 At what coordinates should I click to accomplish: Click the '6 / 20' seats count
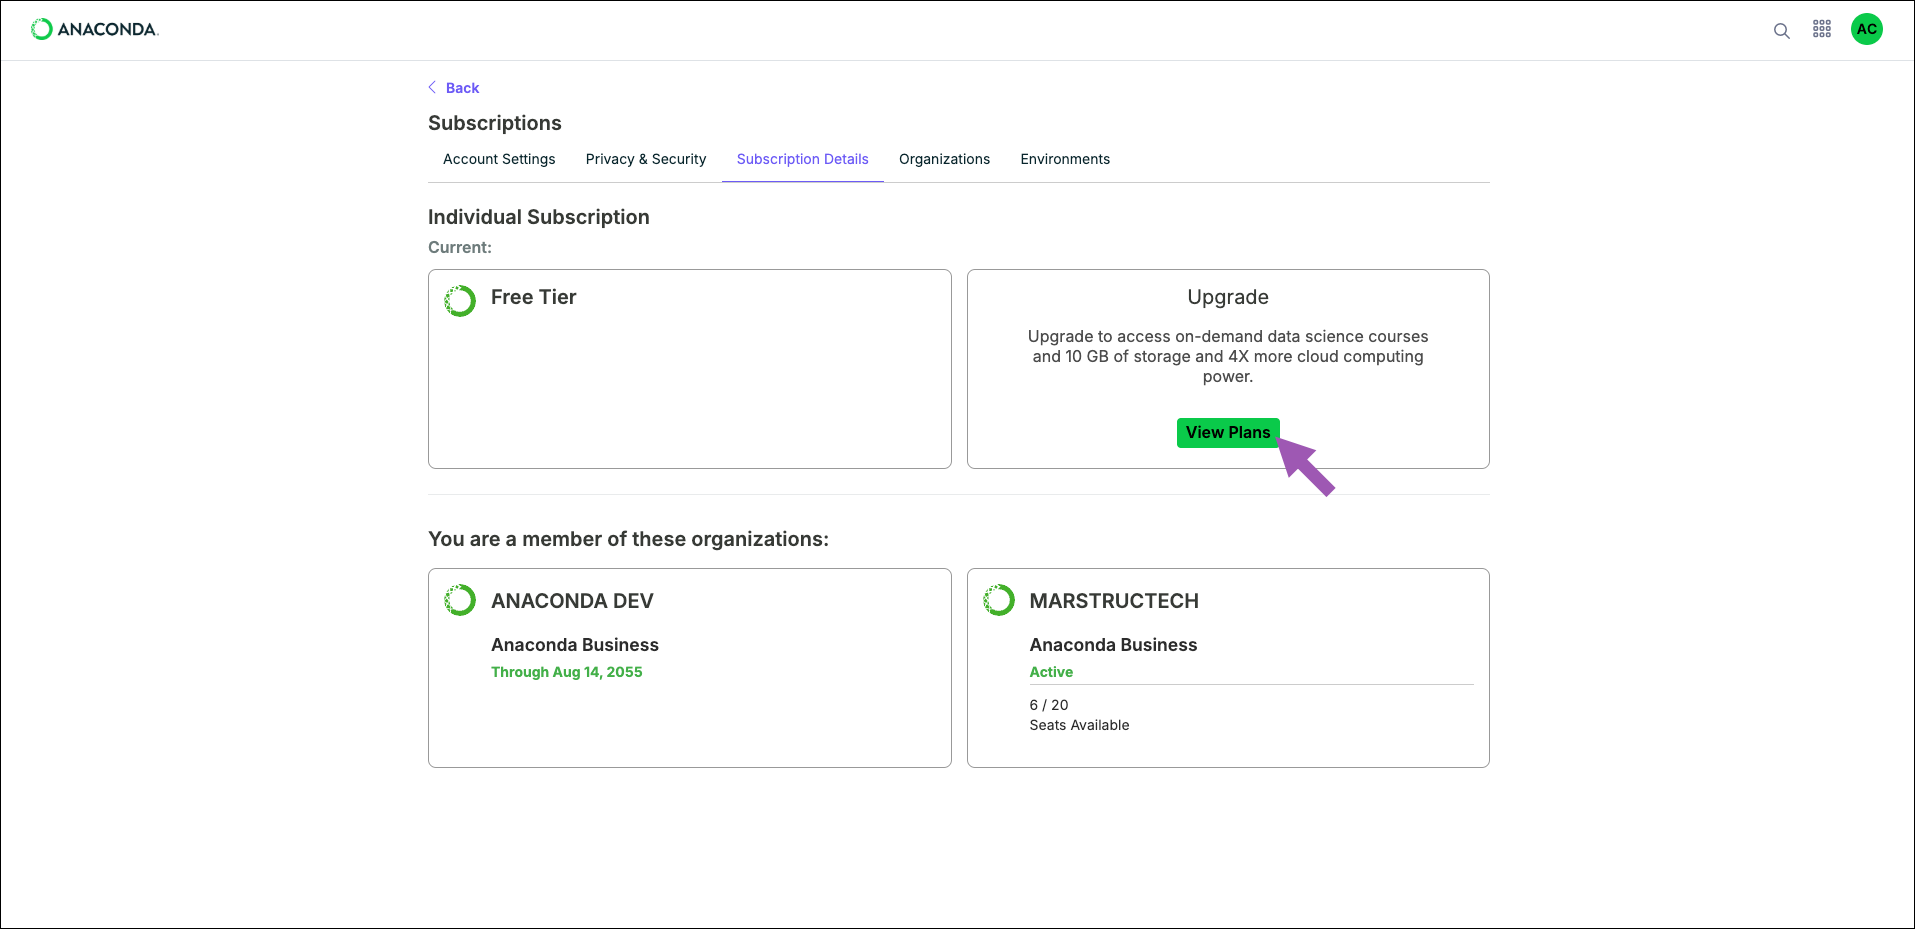(1049, 705)
